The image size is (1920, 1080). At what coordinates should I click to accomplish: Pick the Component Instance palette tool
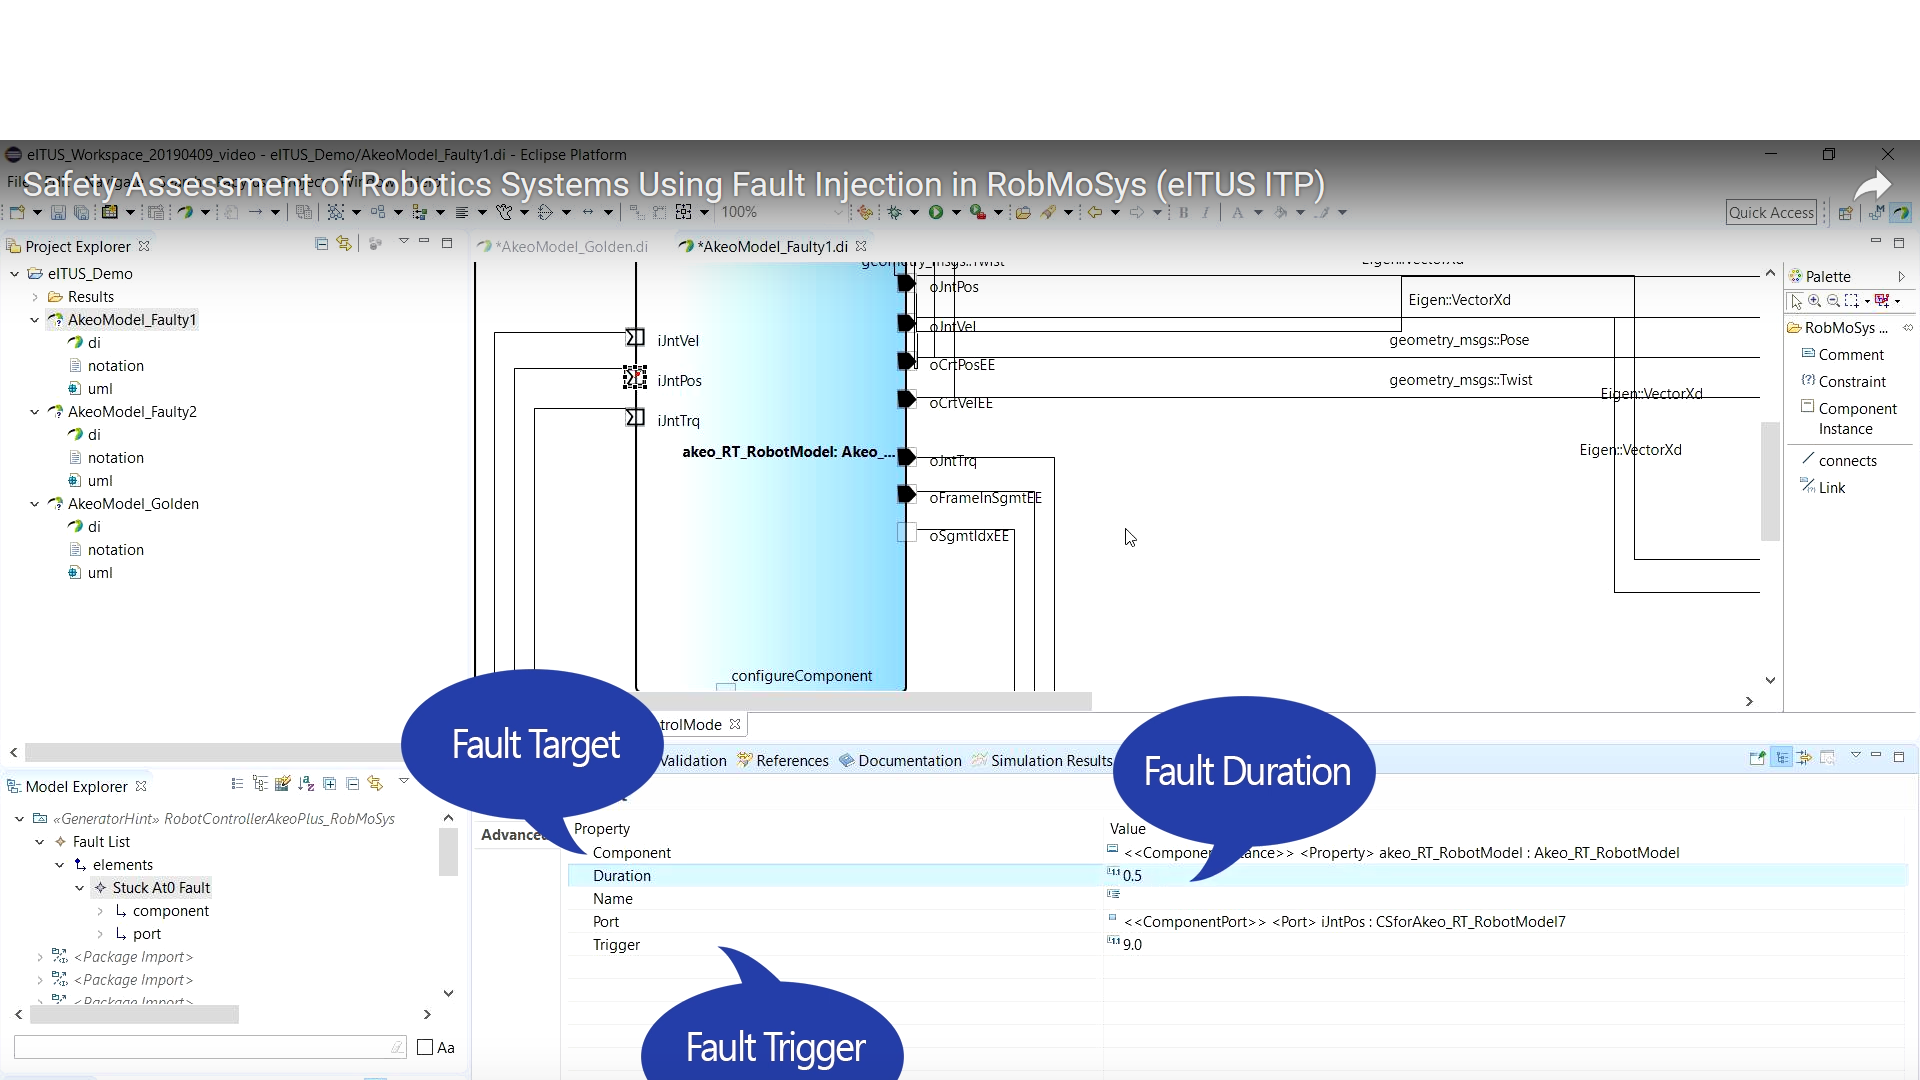(x=1856, y=419)
